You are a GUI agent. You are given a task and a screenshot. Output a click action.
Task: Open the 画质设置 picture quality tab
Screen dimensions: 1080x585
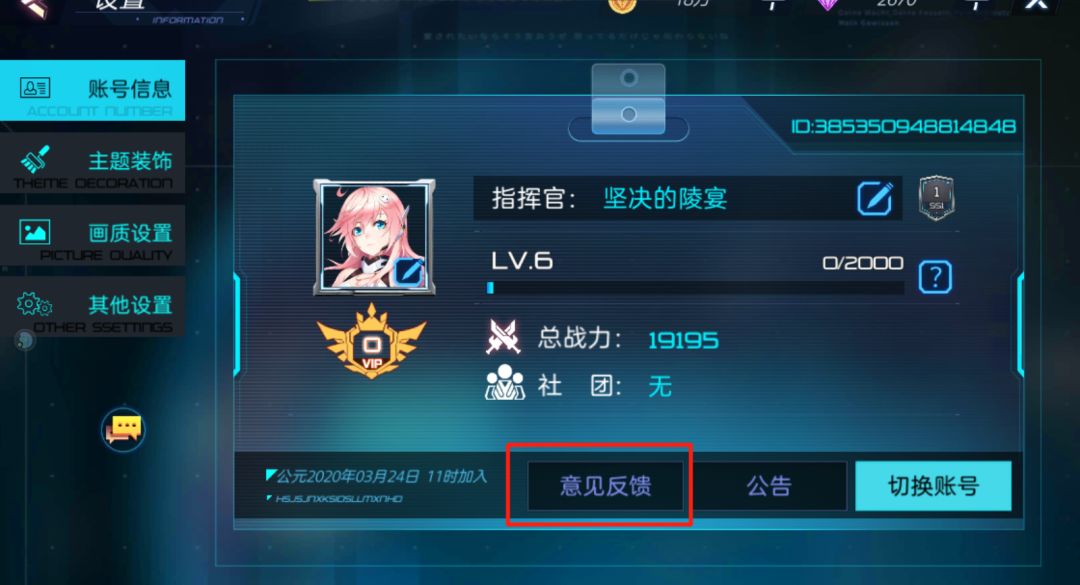pyautogui.click(x=92, y=237)
